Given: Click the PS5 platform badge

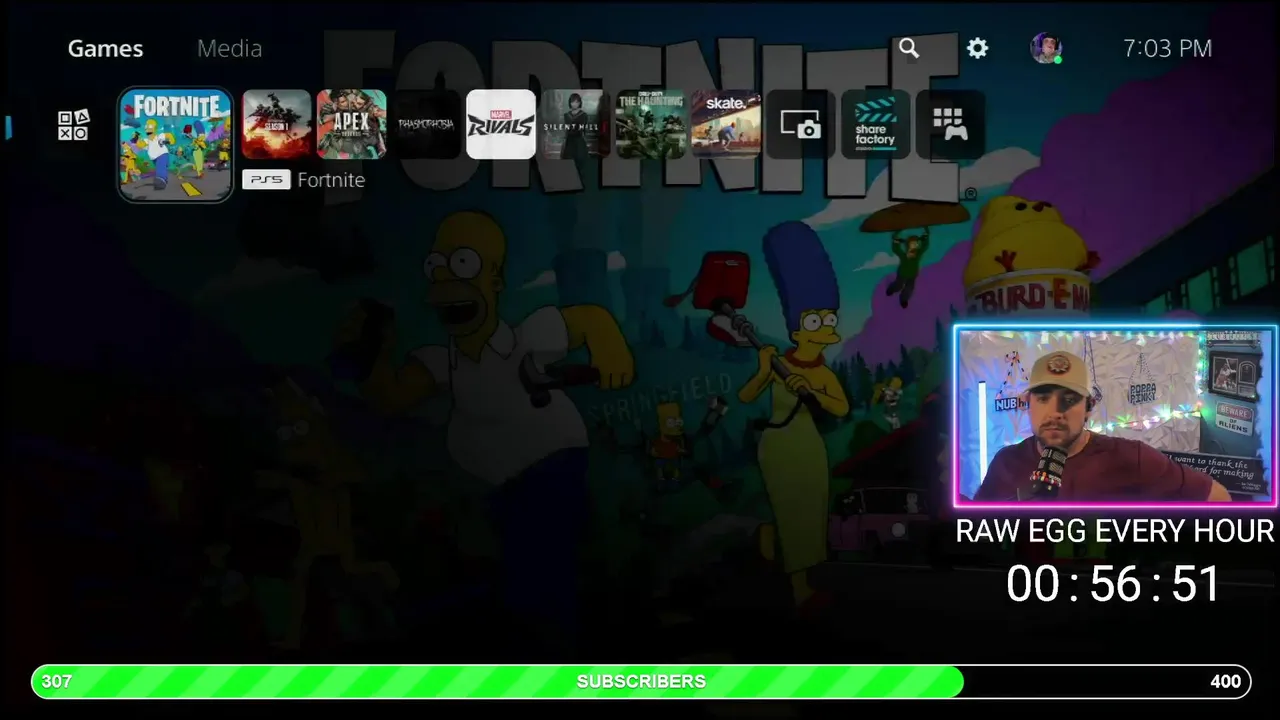Looking at the screenshot, I should (266, 180).
